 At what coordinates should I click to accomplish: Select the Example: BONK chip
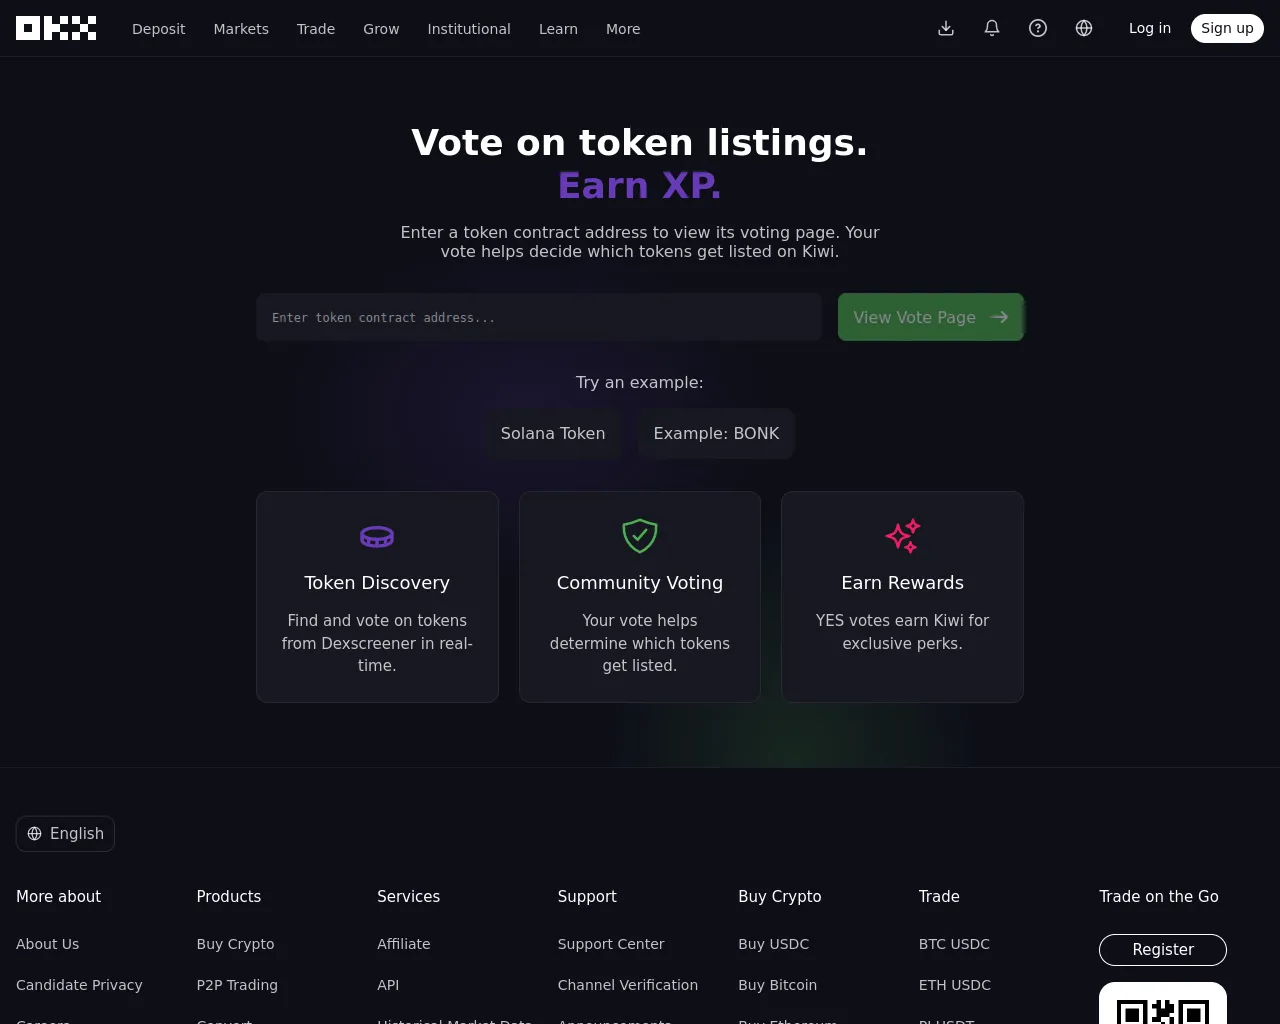[x=716, y=433]
